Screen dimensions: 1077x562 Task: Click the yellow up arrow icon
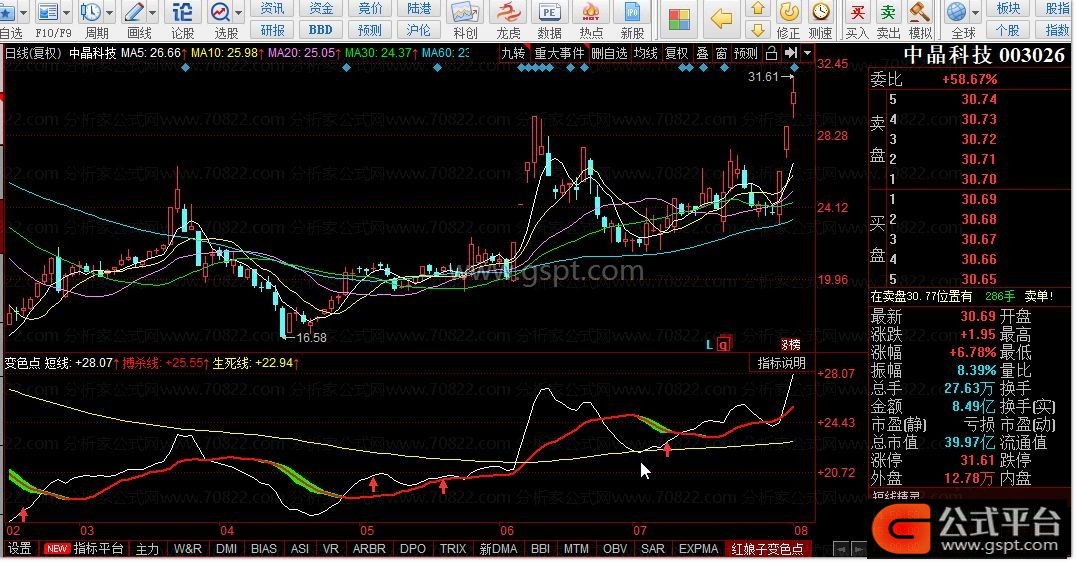click(x=758, y=8)
